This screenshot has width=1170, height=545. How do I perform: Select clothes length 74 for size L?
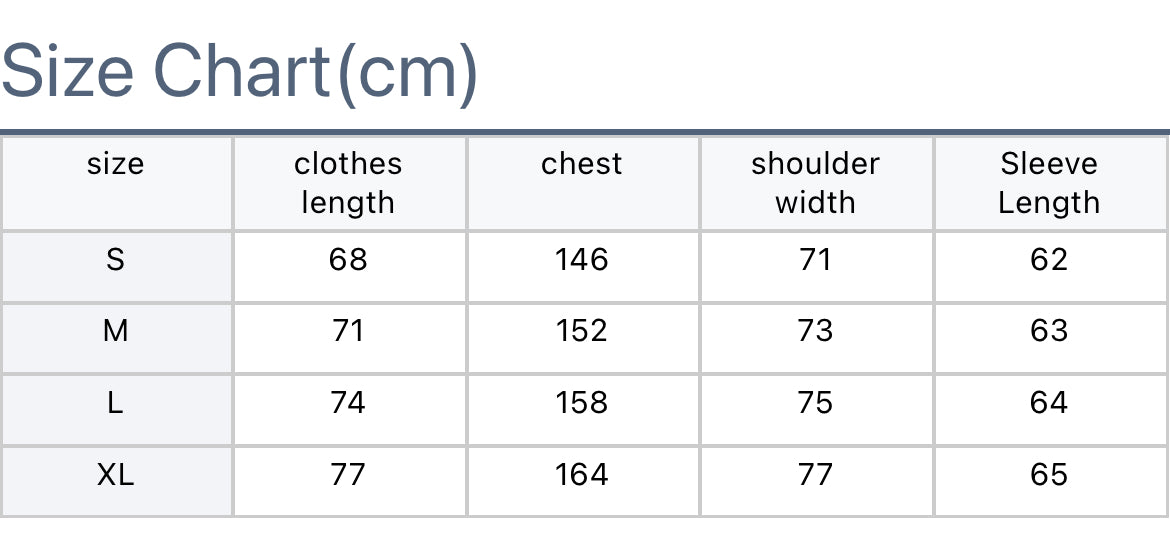coord(348,403)
